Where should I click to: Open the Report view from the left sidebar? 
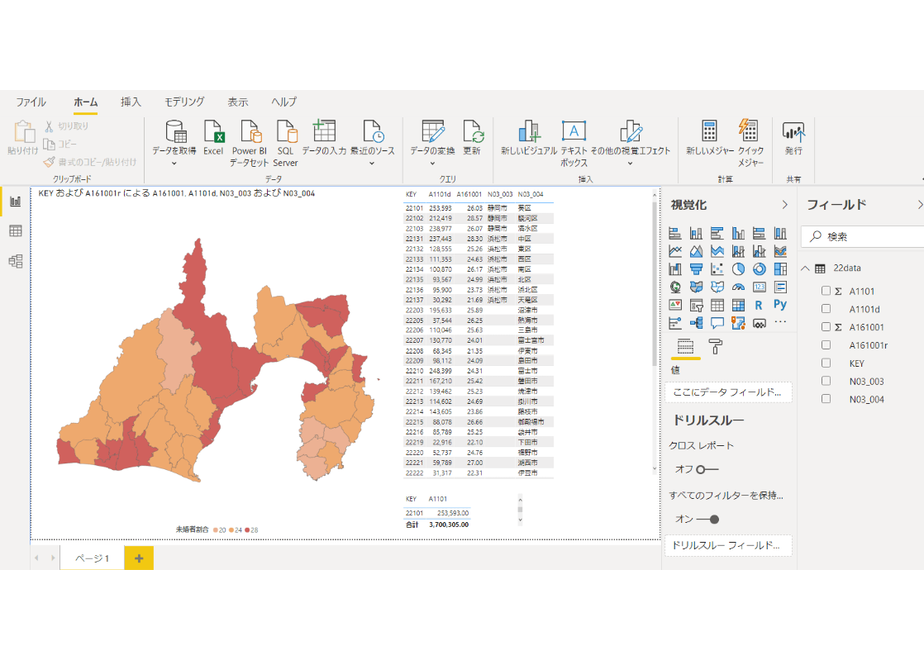point(15,202)
